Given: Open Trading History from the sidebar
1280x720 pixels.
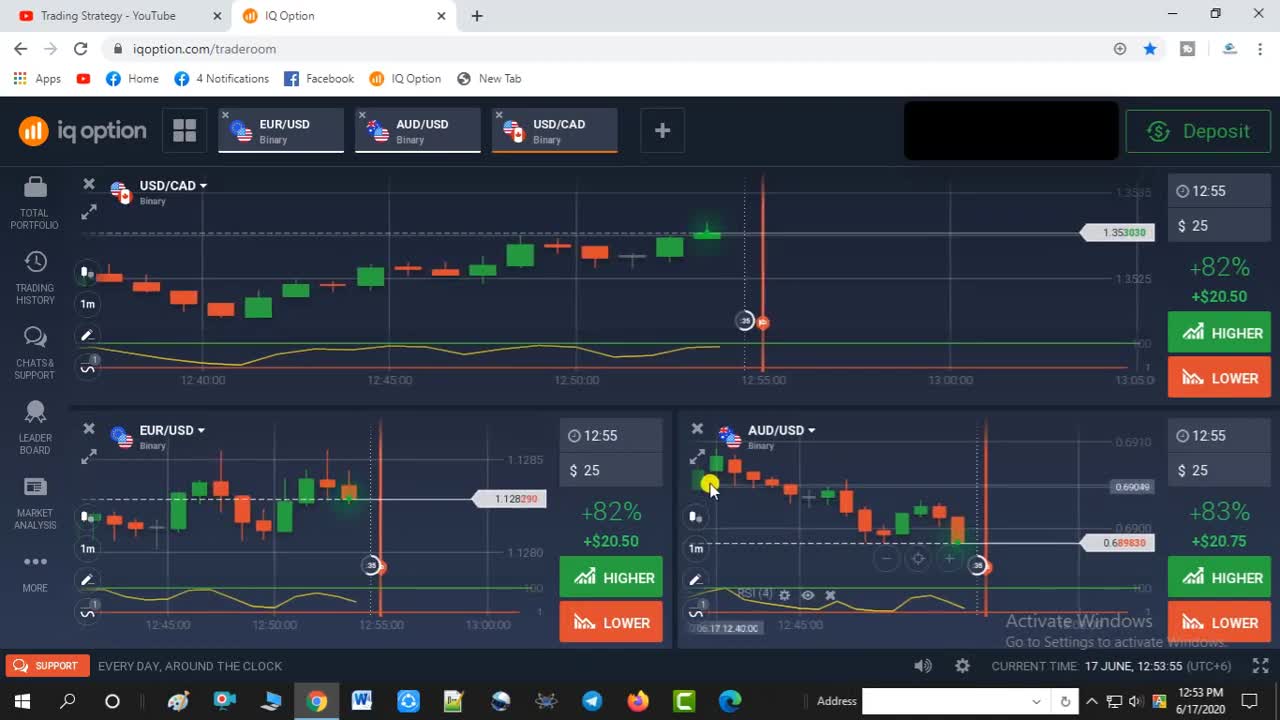Looking at the screenshot, I should pos(35,277).
